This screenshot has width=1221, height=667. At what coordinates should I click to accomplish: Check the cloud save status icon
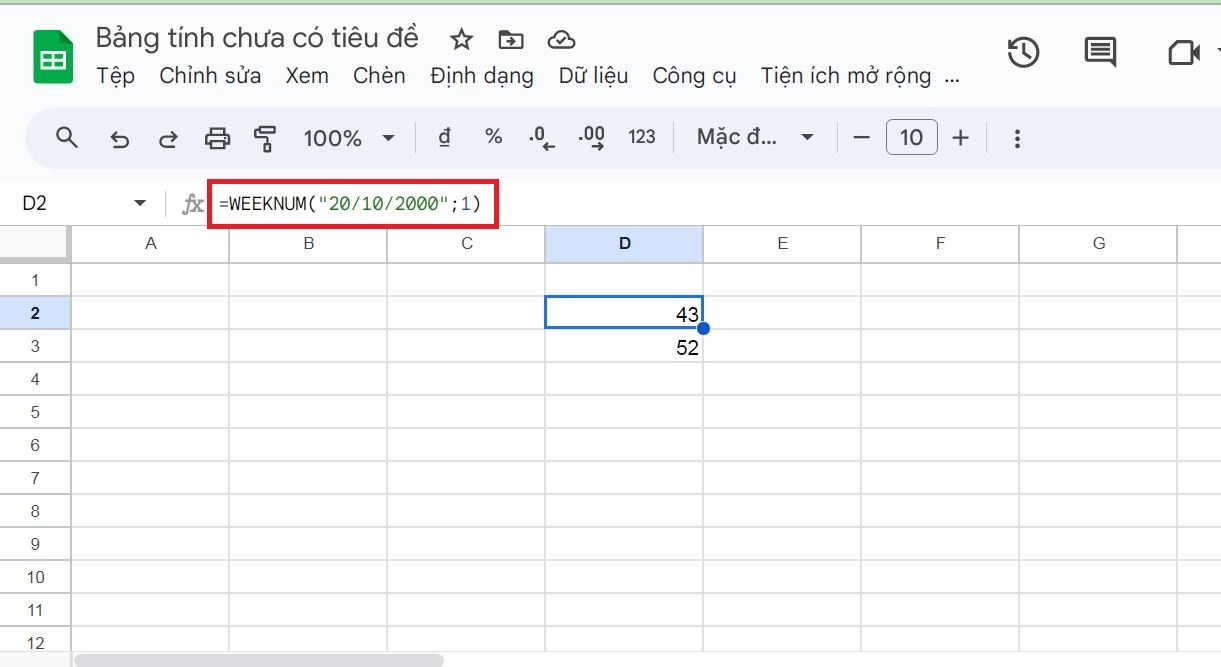click(x=562, y=40)
